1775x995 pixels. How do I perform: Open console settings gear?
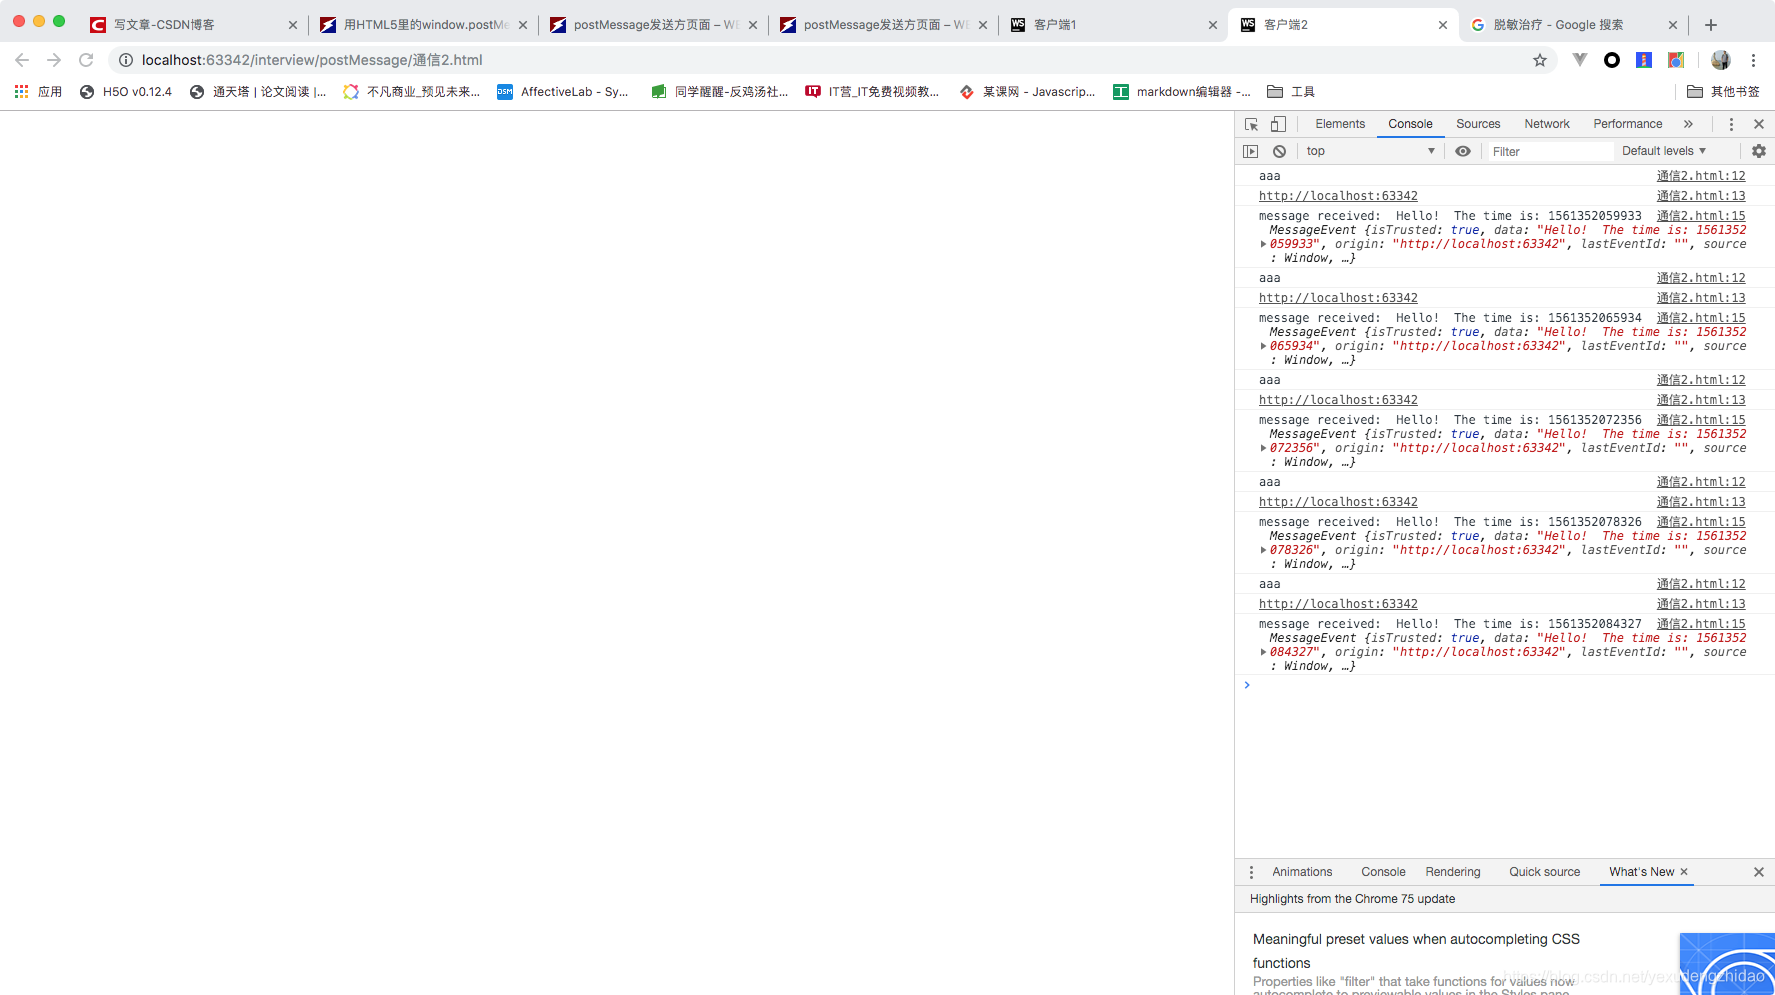pyautogui.click(x=1759, y=151)
